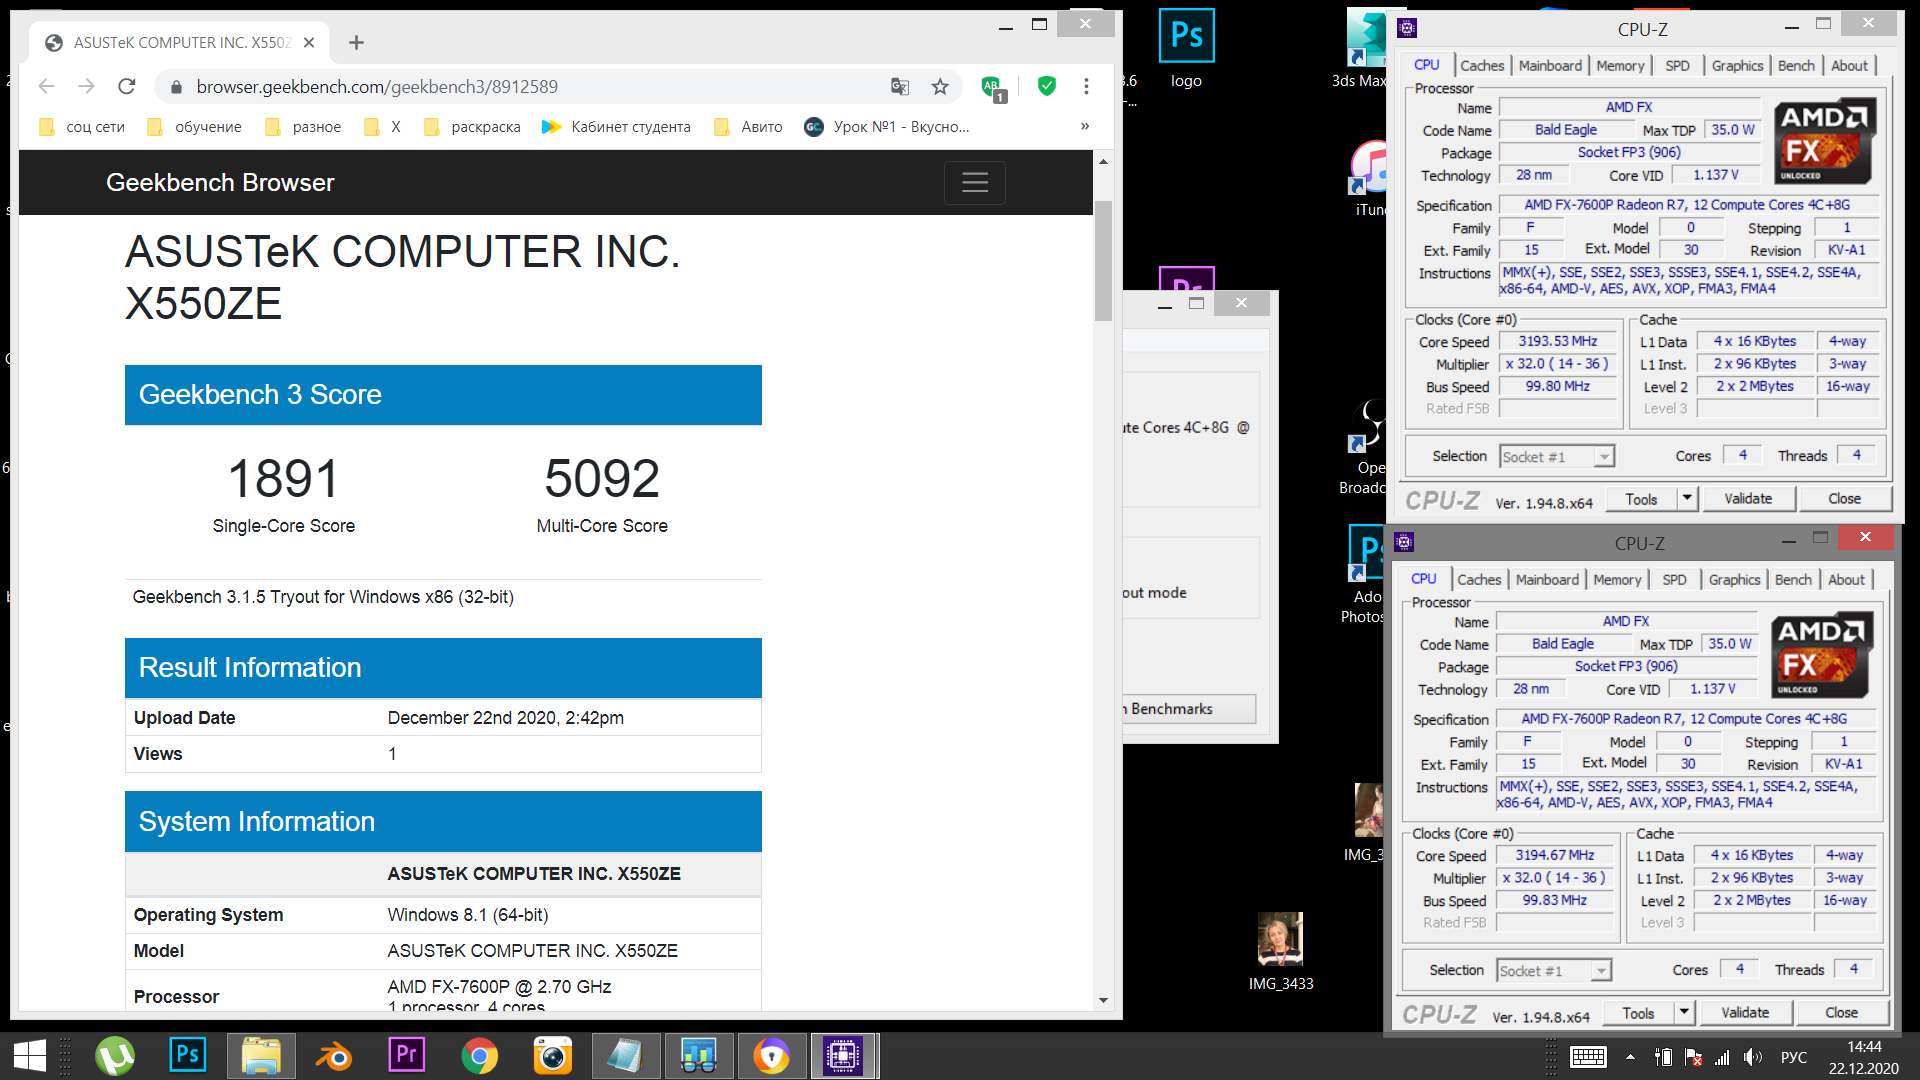Switch to Mainboard tab in upper CPU-Z
The height and width of the screenshot is (1080, 1920).
coord(1550,65)
